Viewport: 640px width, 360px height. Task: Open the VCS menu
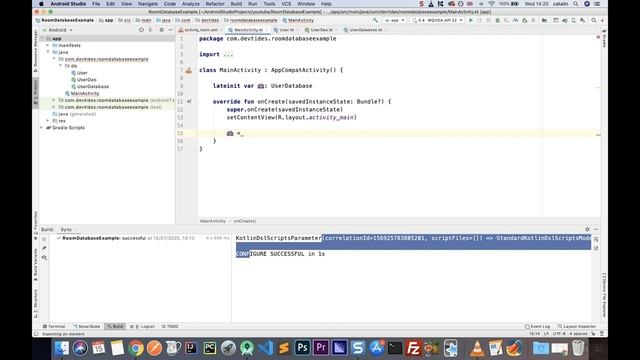point(286,4)
